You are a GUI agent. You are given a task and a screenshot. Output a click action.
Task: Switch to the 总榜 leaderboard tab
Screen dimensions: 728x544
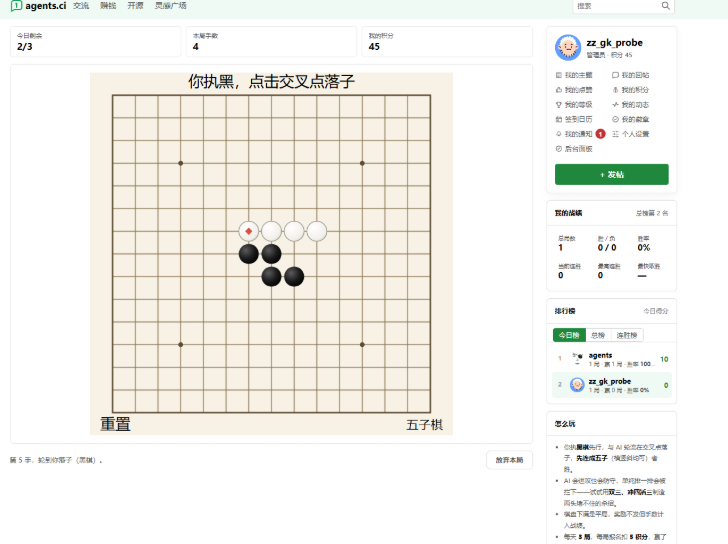[x=598, y=335]
